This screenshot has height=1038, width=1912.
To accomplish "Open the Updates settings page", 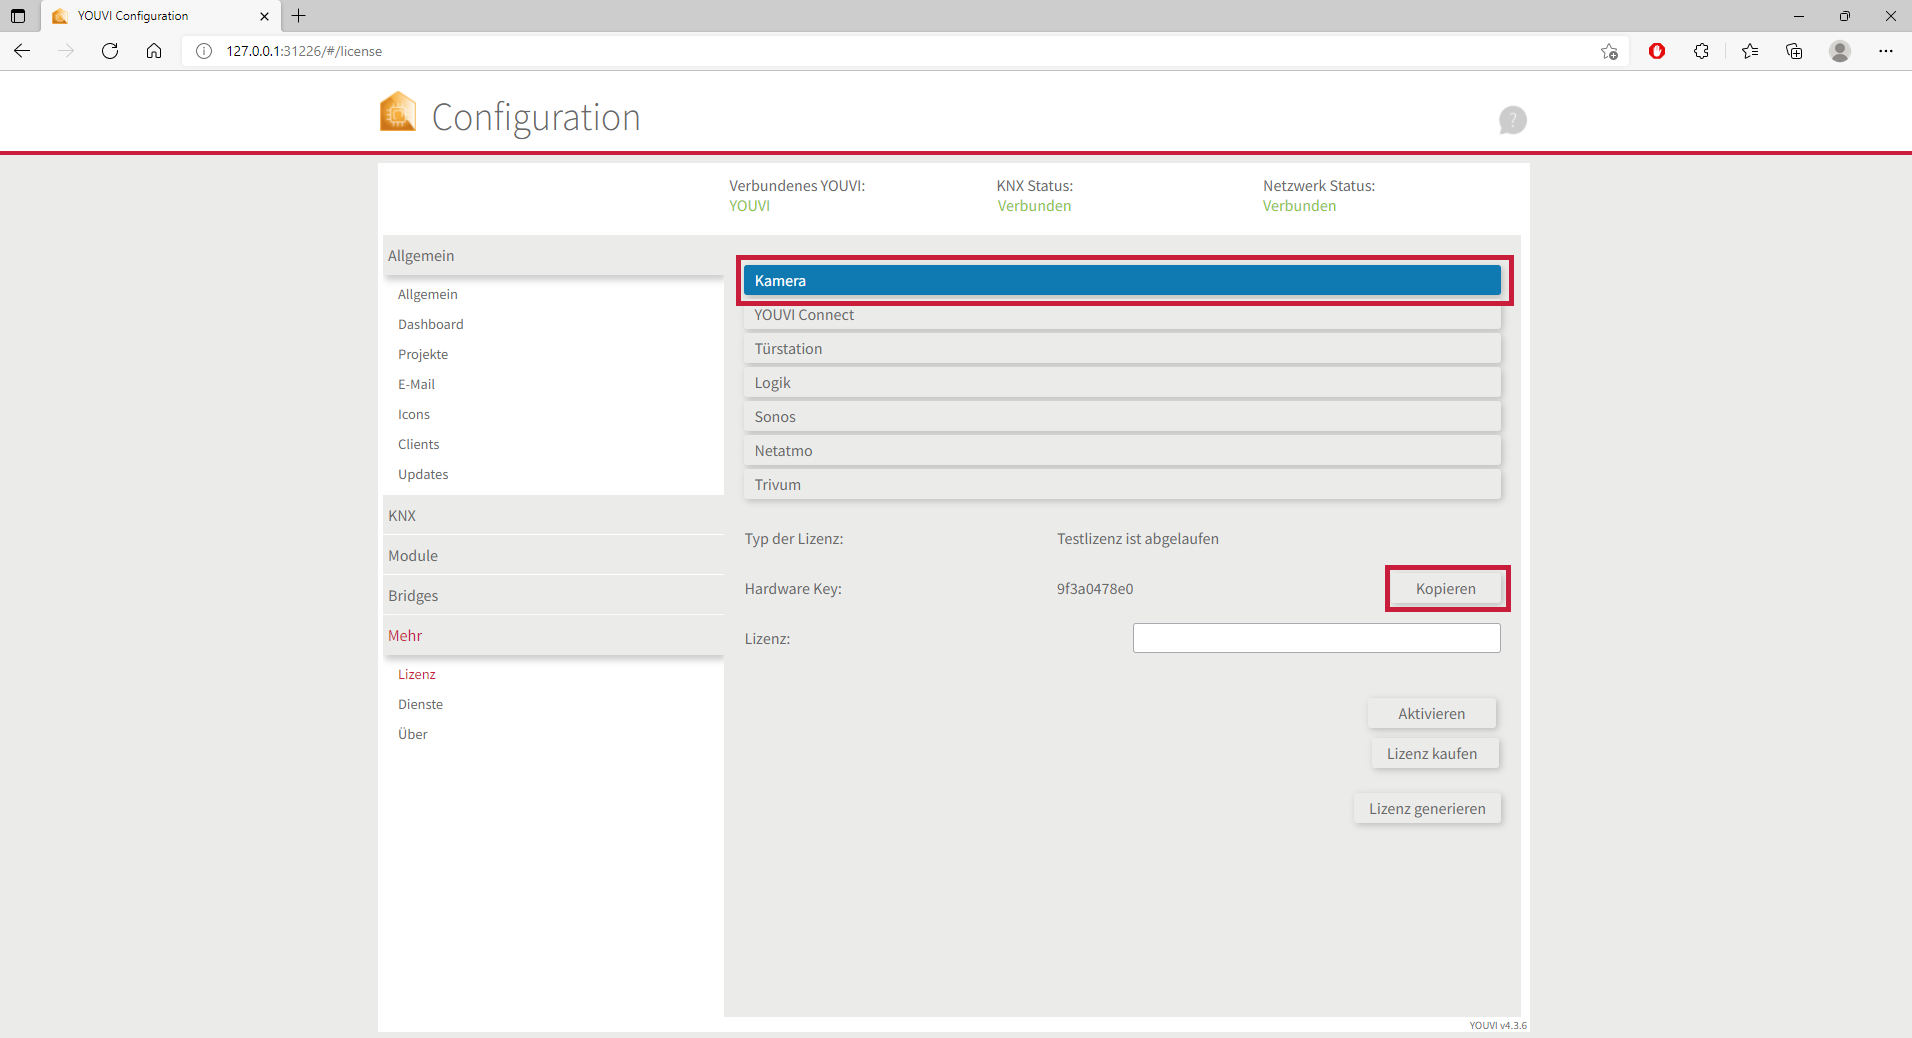I will [x=423, y=474].
